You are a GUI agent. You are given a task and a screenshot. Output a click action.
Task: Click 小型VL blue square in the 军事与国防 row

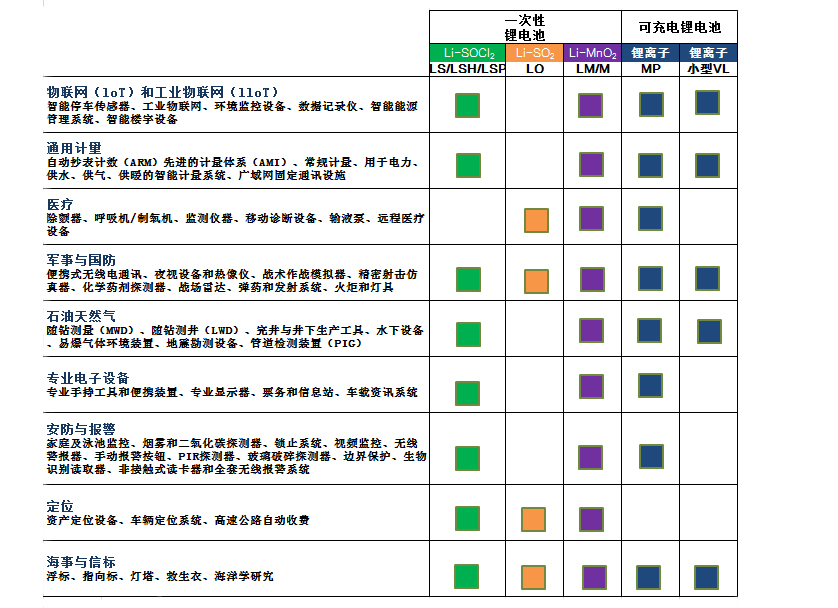[708, 278]
